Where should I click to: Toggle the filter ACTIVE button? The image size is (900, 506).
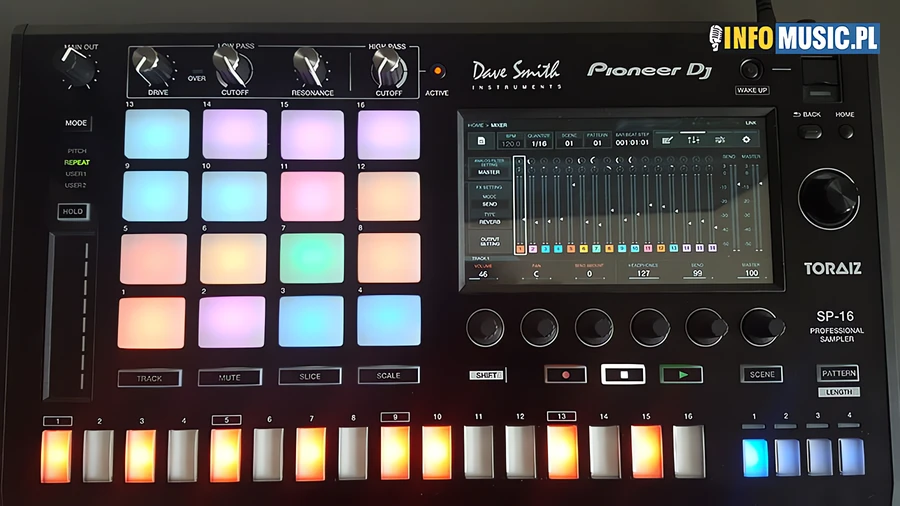437,71
